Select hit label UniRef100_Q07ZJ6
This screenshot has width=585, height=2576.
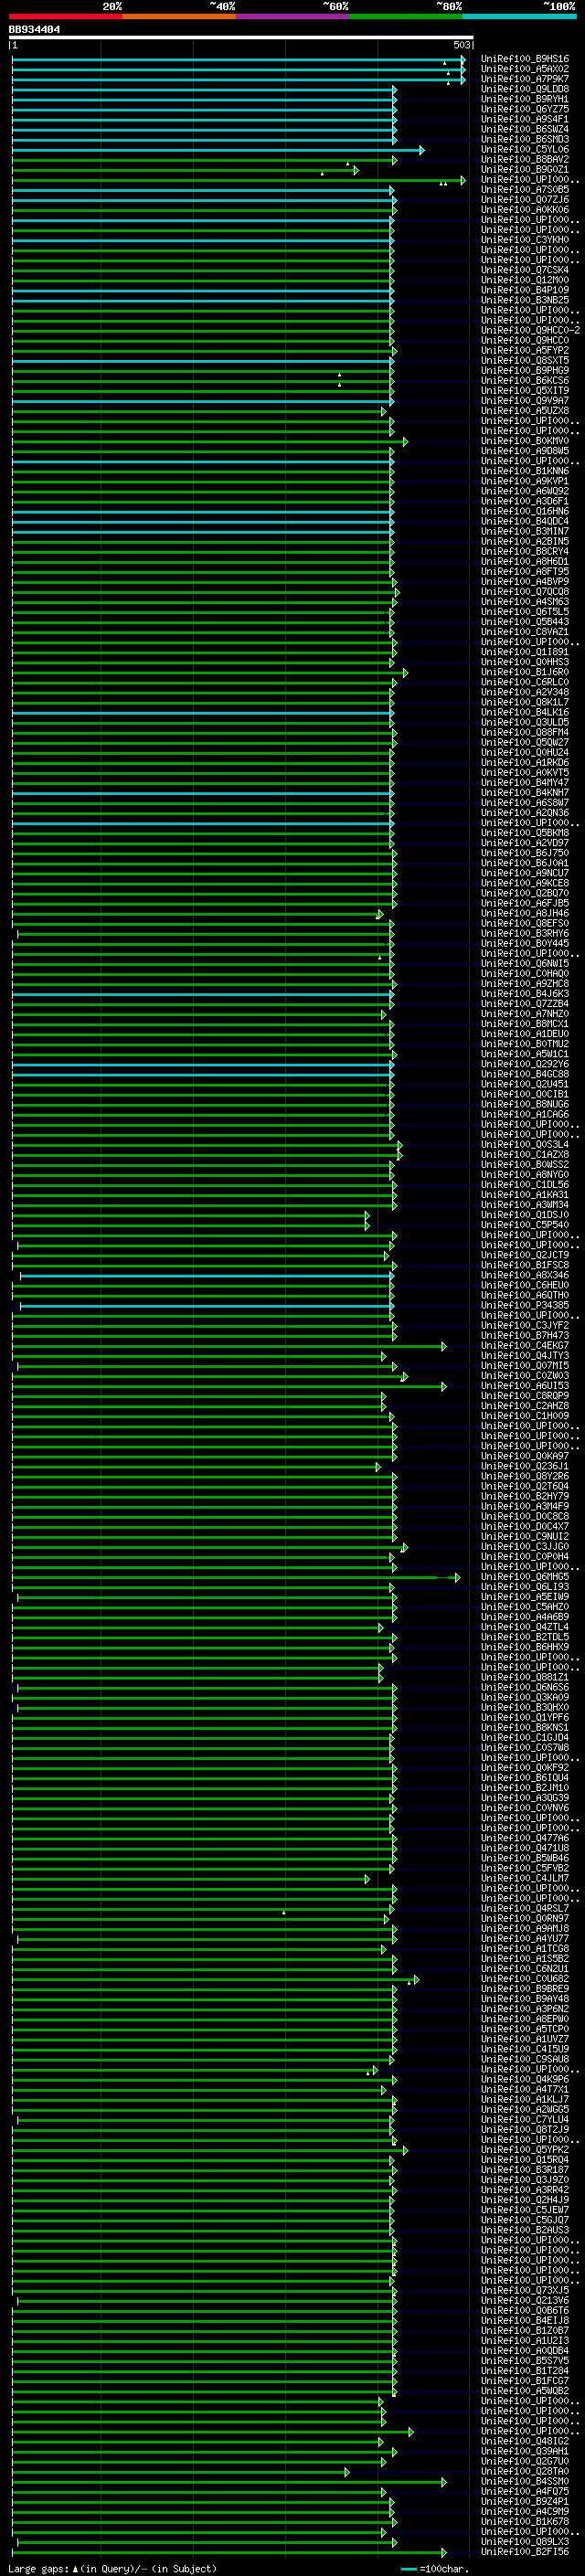point(525,200)
